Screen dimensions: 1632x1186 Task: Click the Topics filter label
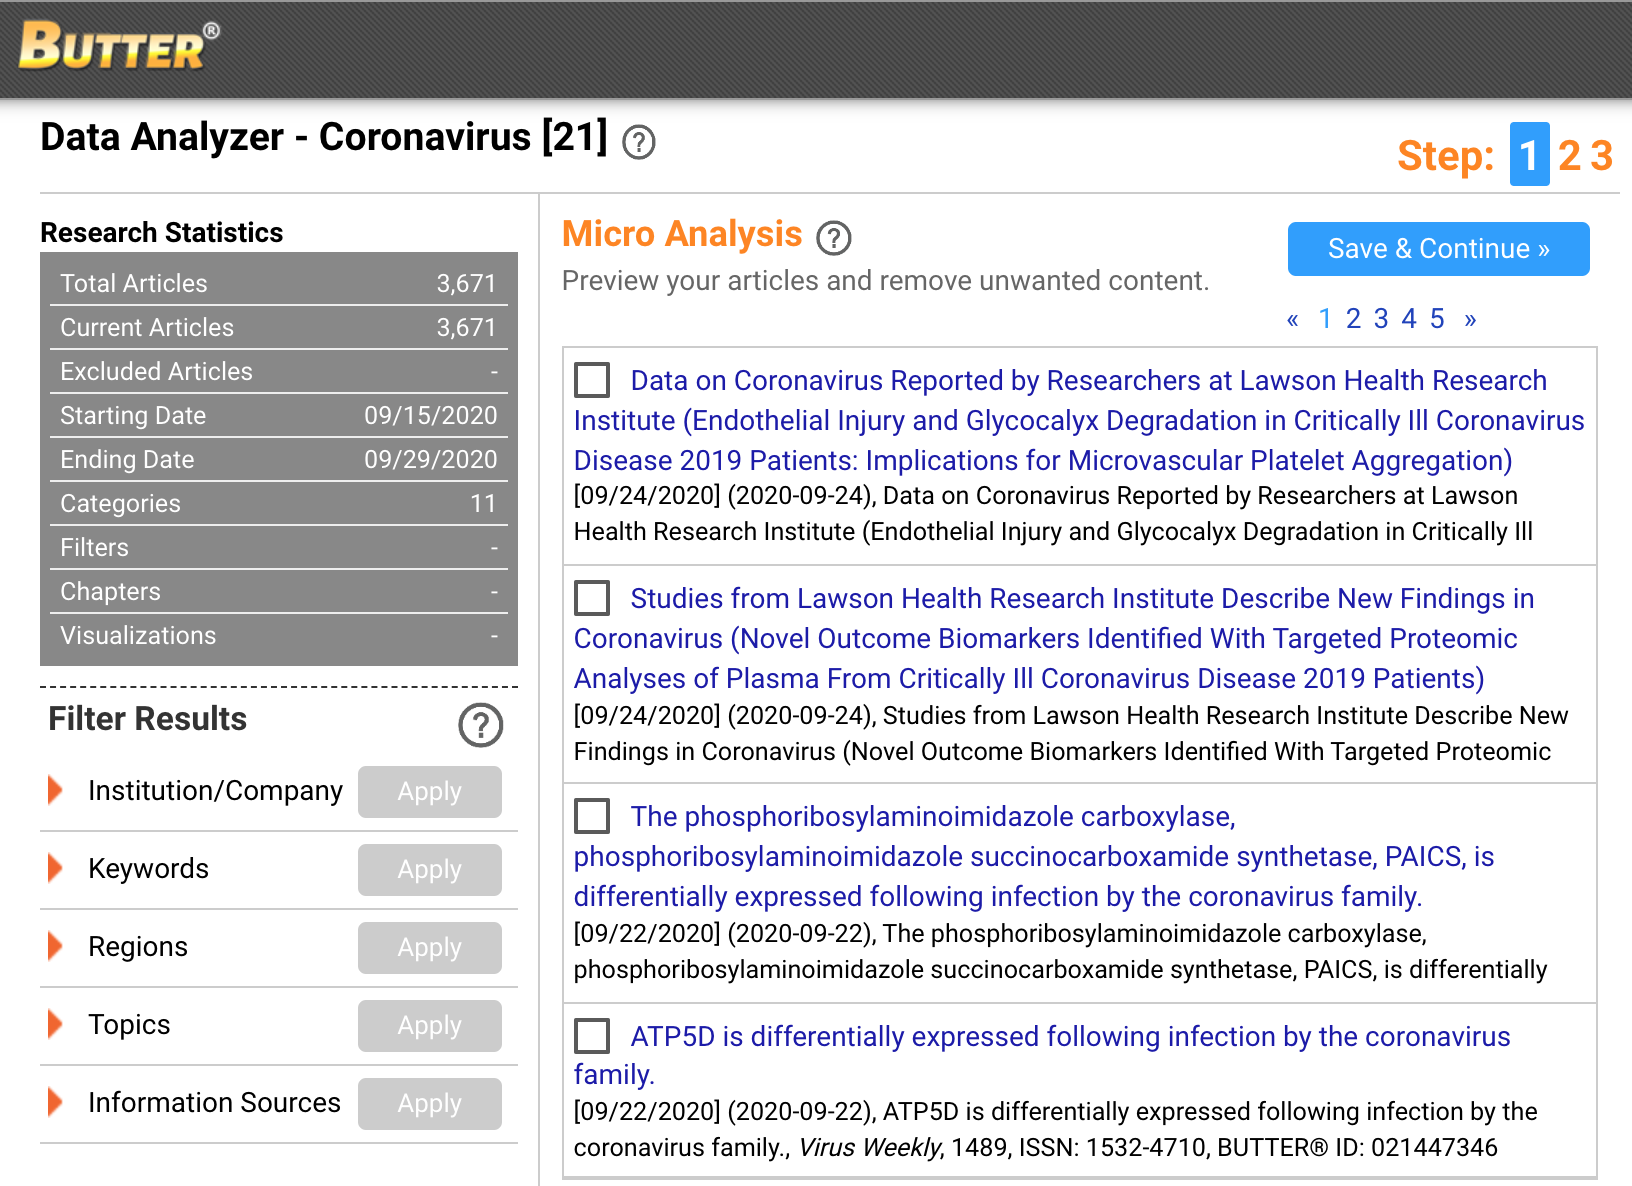[129, 1024]
